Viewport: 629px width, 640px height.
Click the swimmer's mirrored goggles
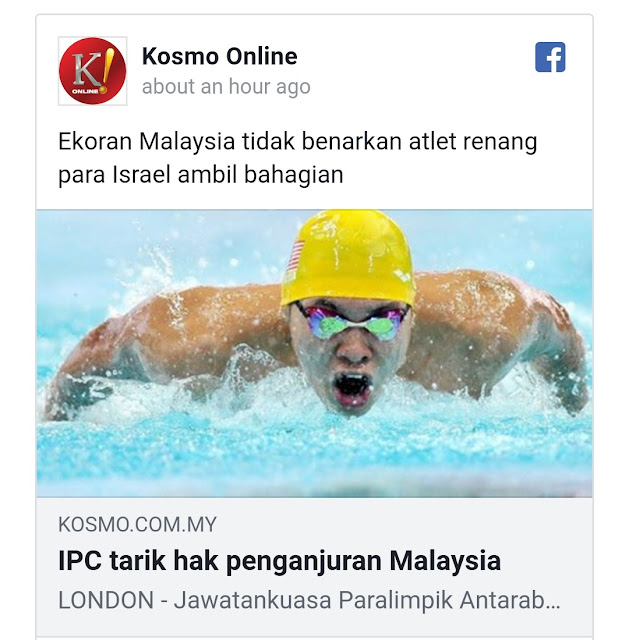point(352,324)
